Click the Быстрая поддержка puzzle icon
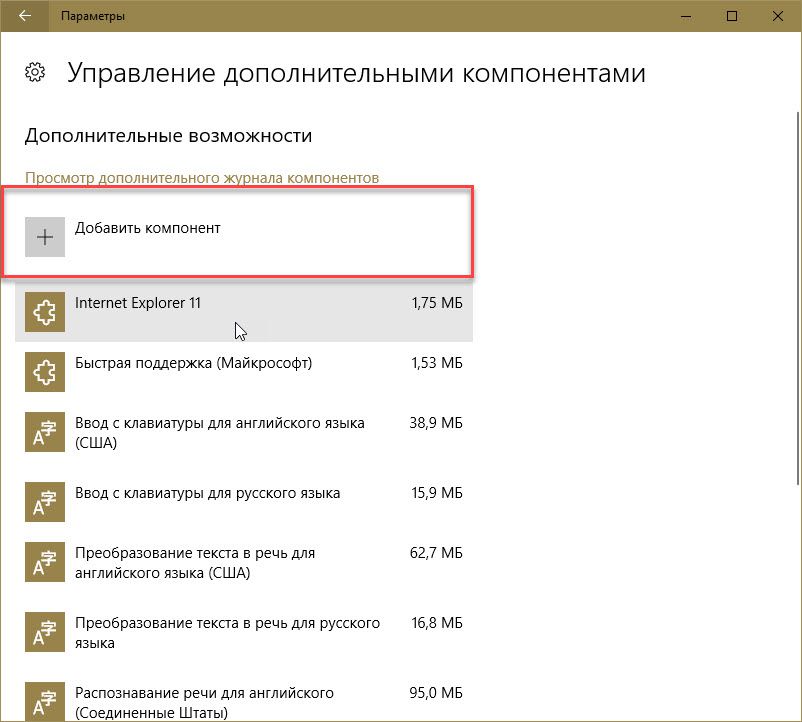Screen dimensions: 802x722 click(x=45, y=373)
